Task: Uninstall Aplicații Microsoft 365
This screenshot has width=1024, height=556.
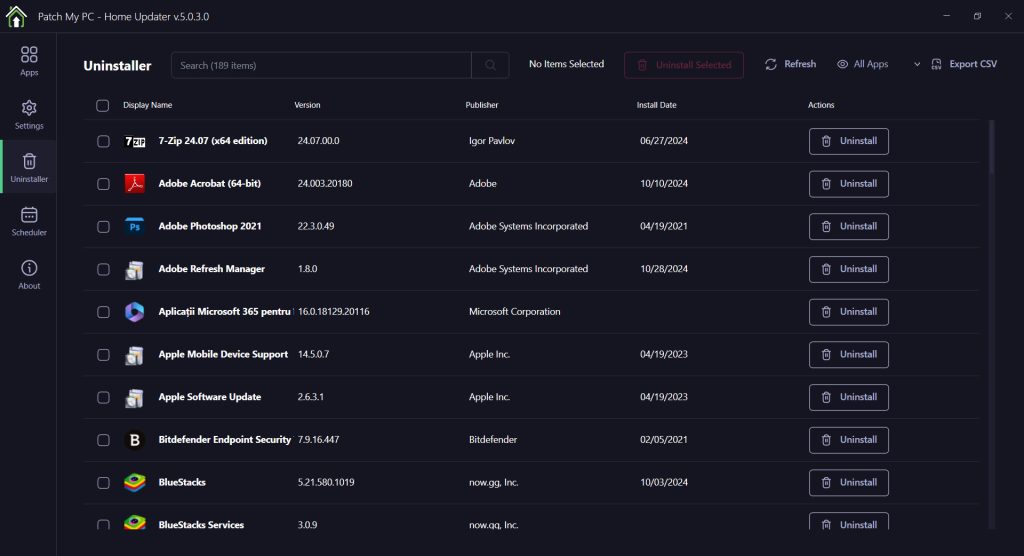Action: 848,312
